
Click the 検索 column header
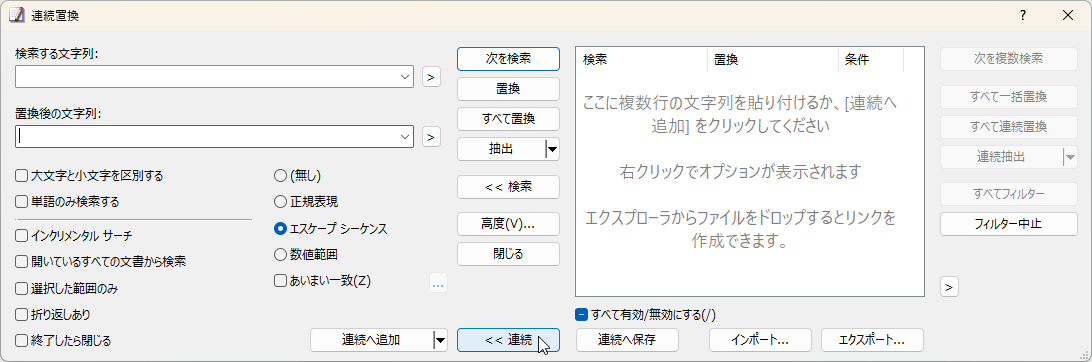(x=641, y=60)
